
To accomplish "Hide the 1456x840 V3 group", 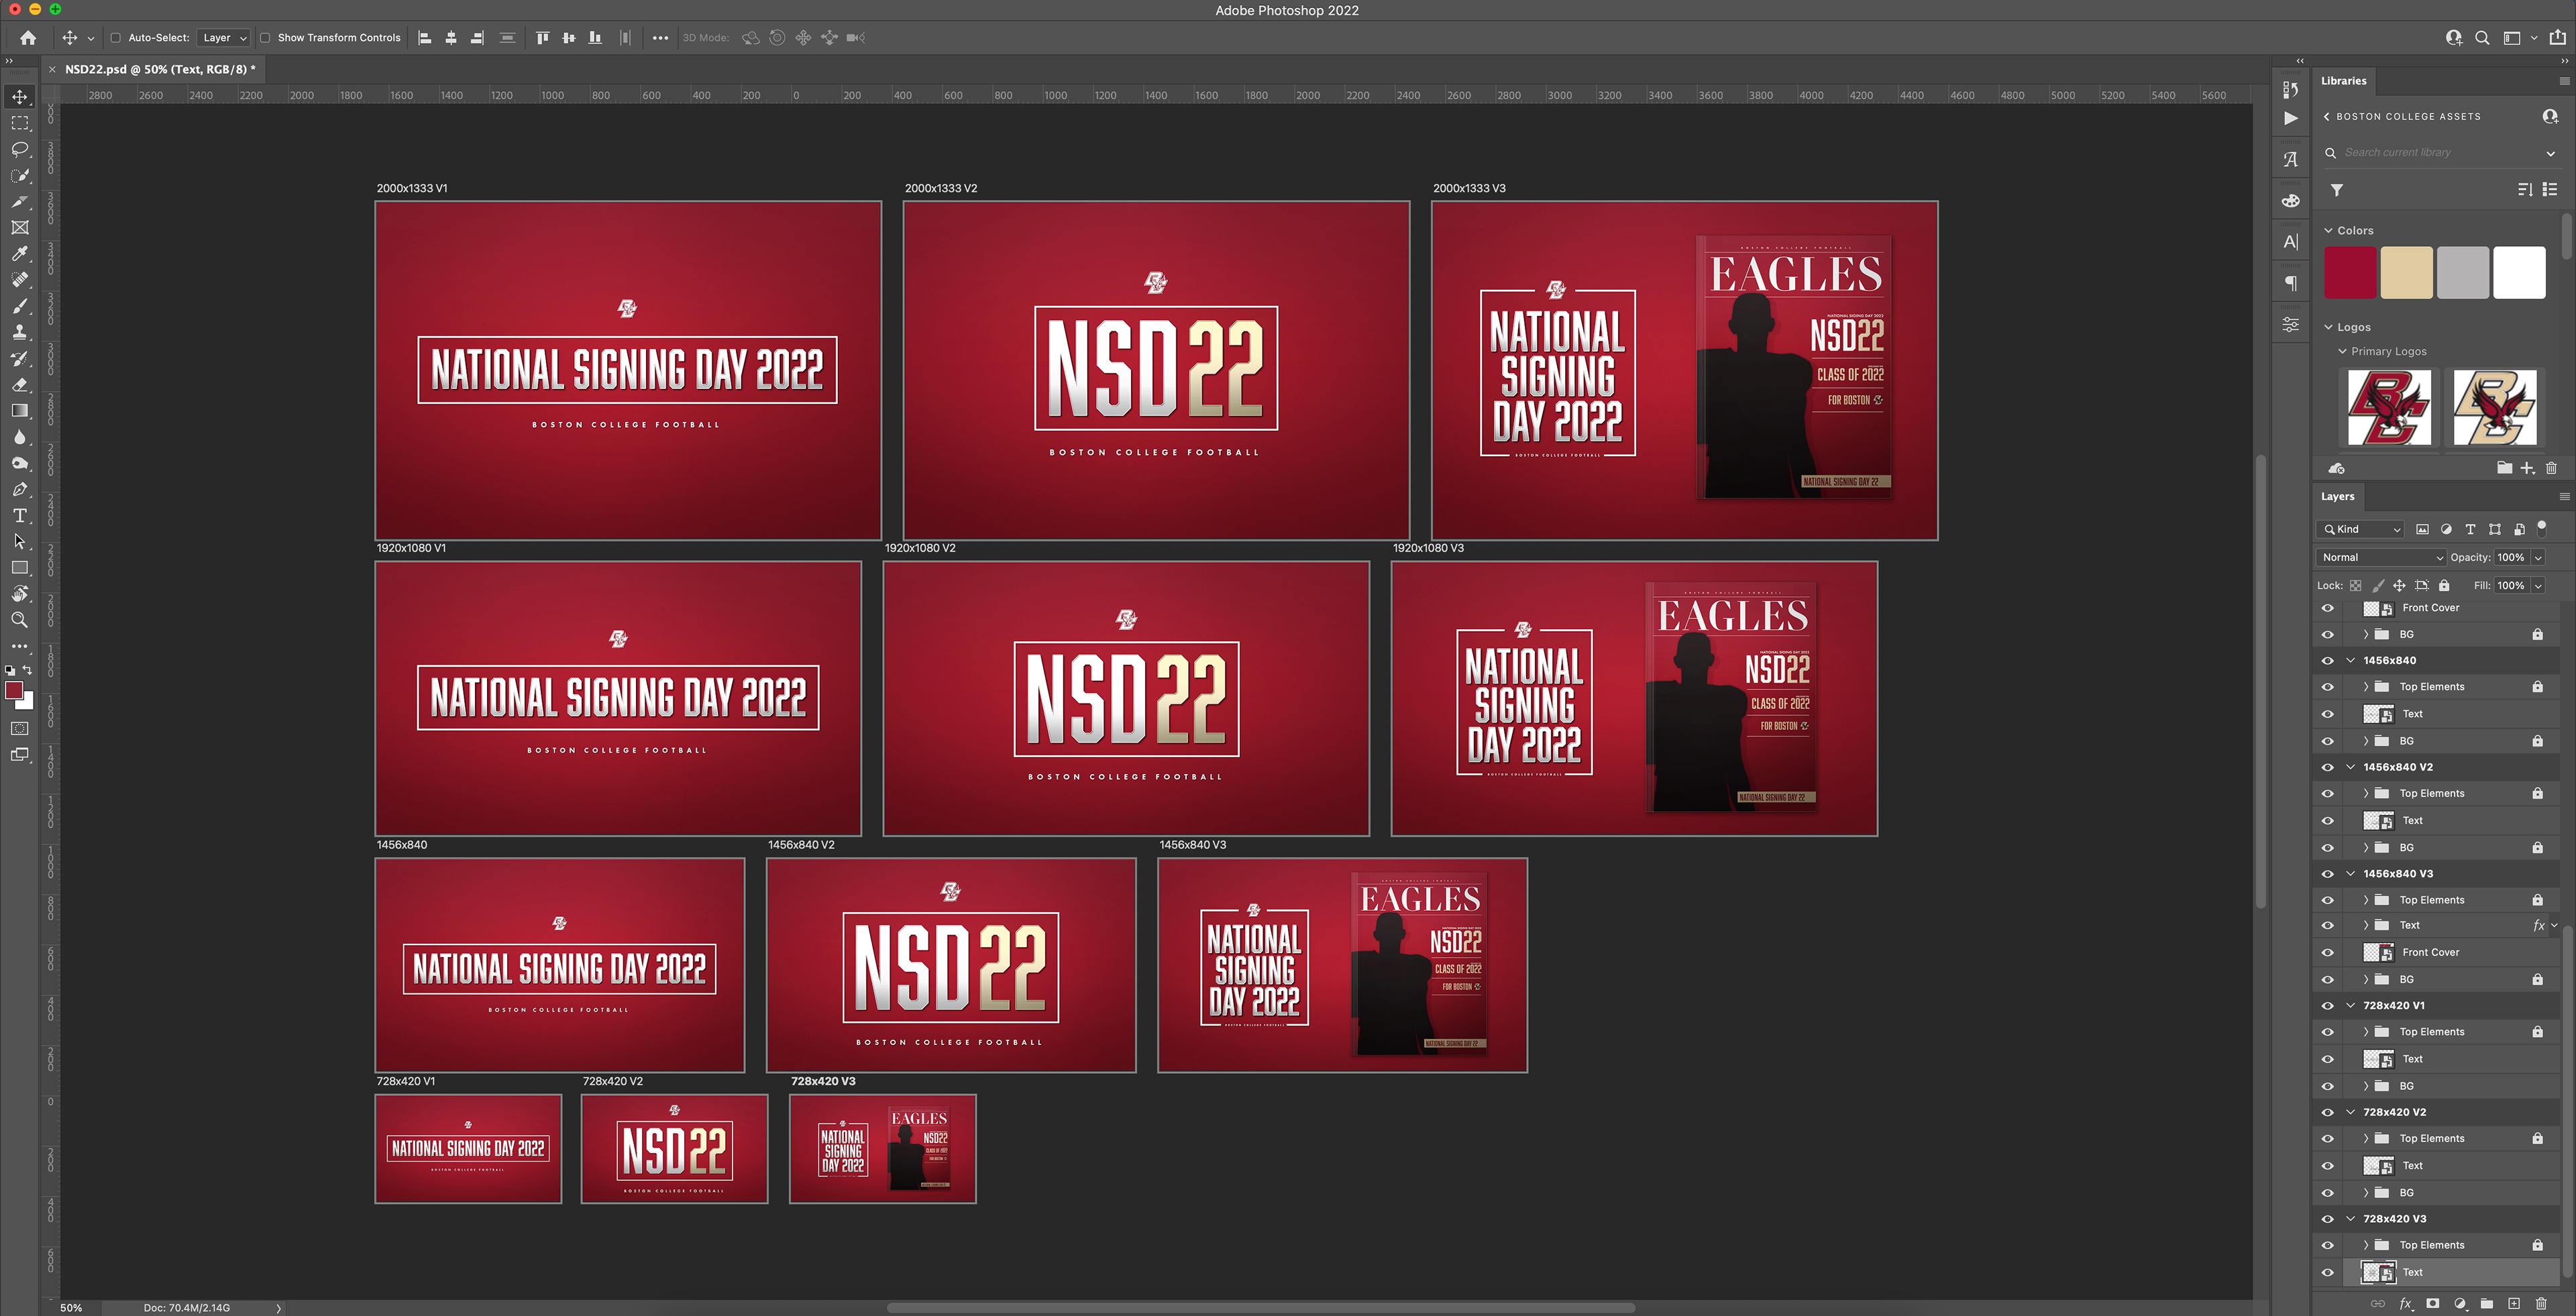I will pos(2327,874).
